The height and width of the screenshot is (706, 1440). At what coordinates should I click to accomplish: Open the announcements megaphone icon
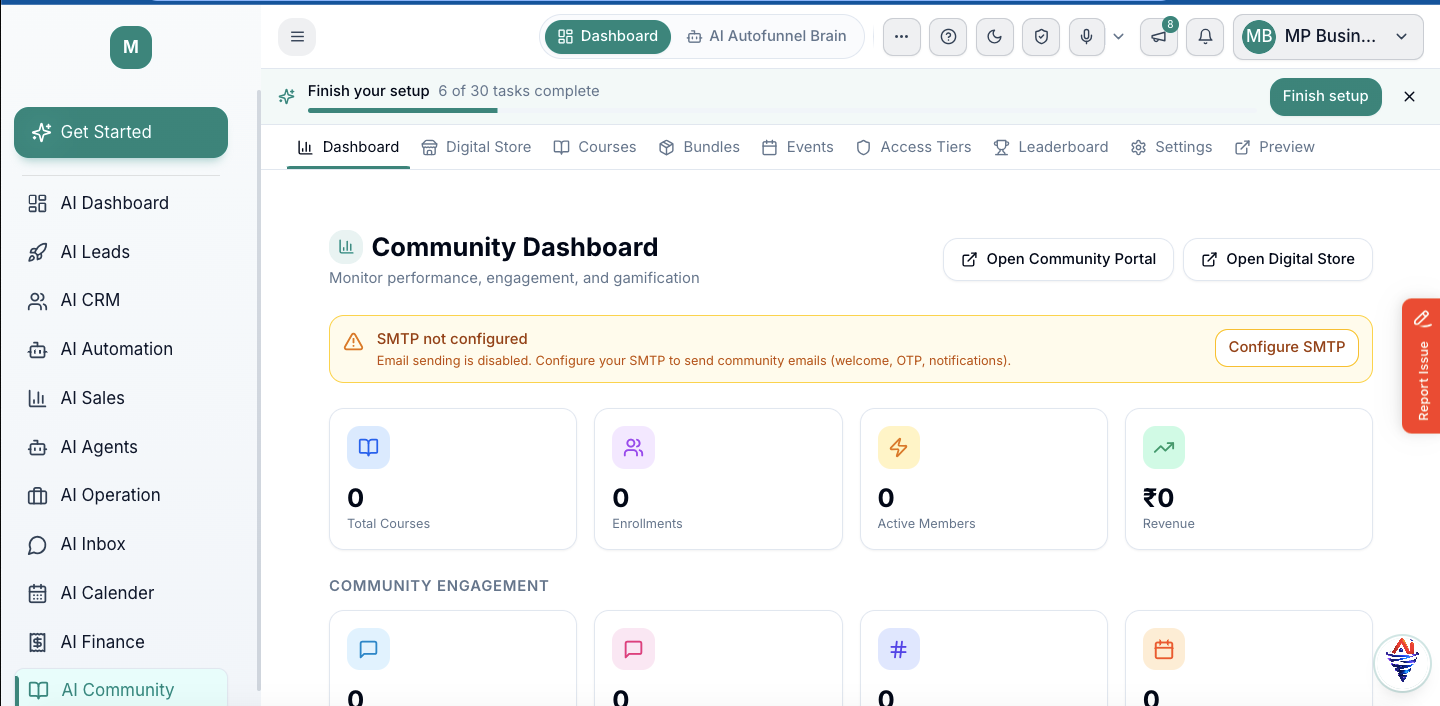tap(1158, 37)
